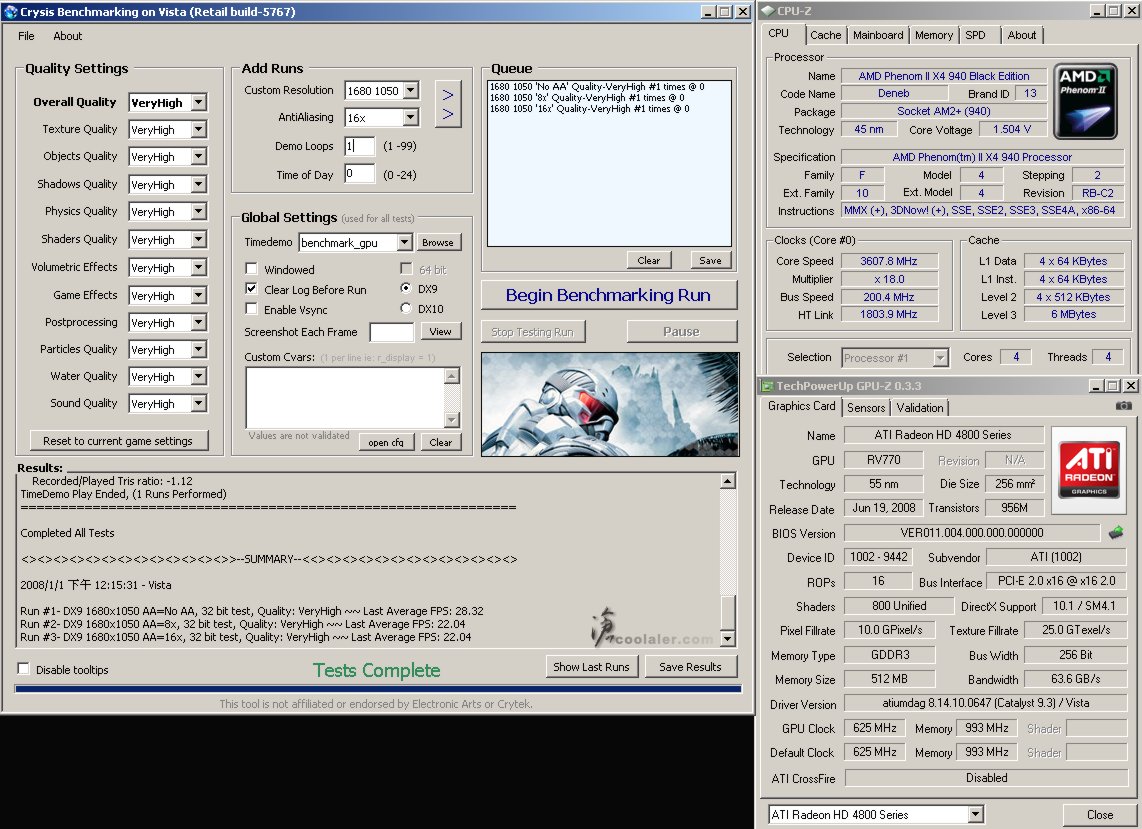The height and width of the screenshot is (829, 1142).
Task: Click the Crysis title bar app icon
Action: 10,12
